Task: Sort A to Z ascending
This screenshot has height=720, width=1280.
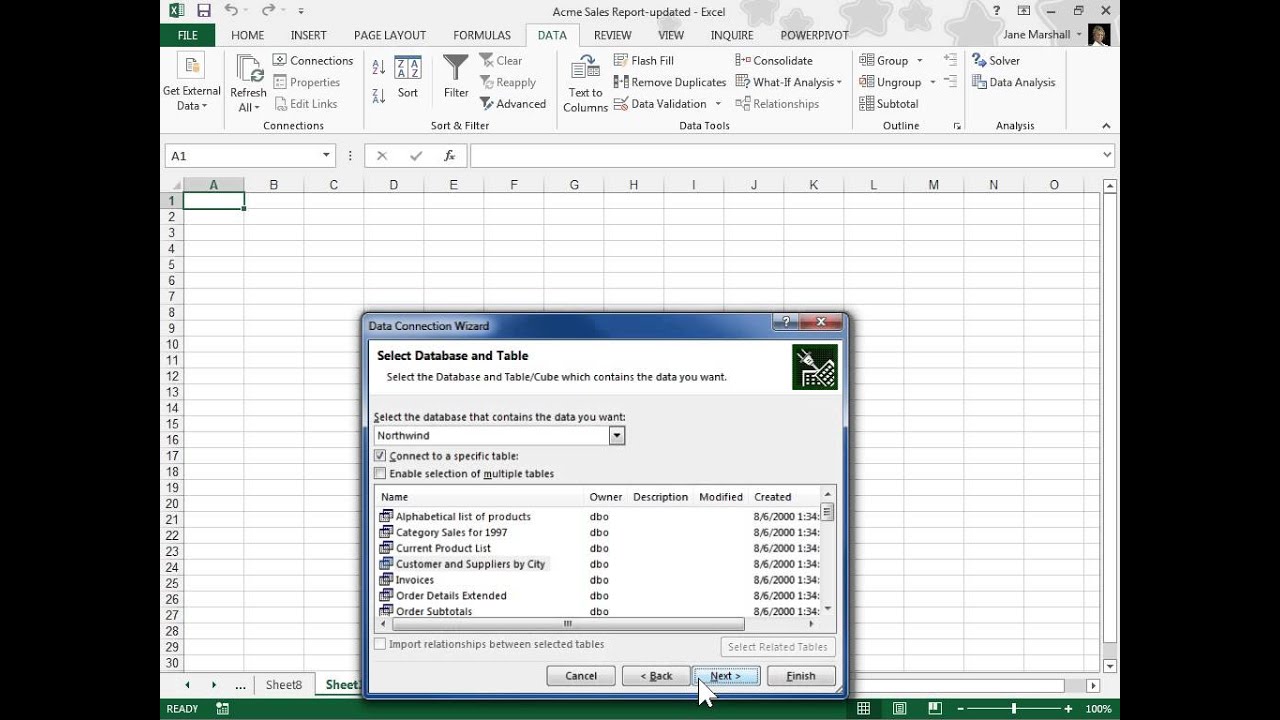Action: (x=379, y=67)
